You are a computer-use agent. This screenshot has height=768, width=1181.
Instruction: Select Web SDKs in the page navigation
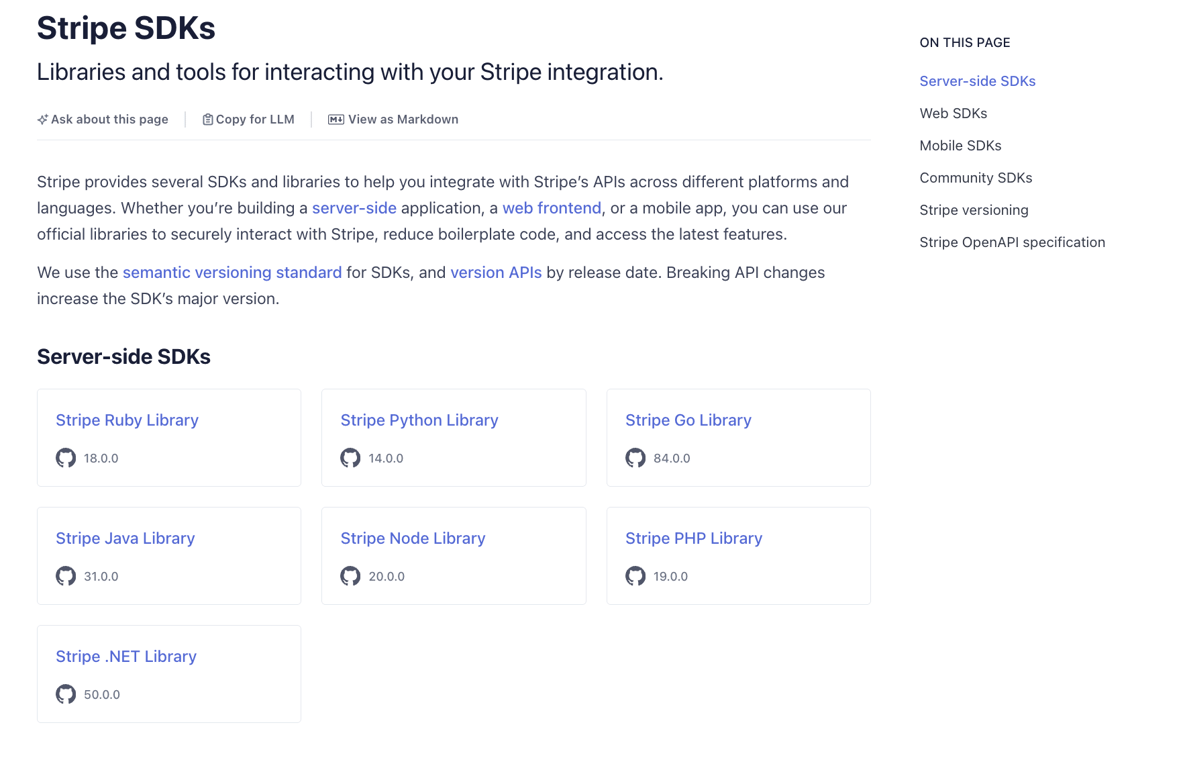(953, 113)
